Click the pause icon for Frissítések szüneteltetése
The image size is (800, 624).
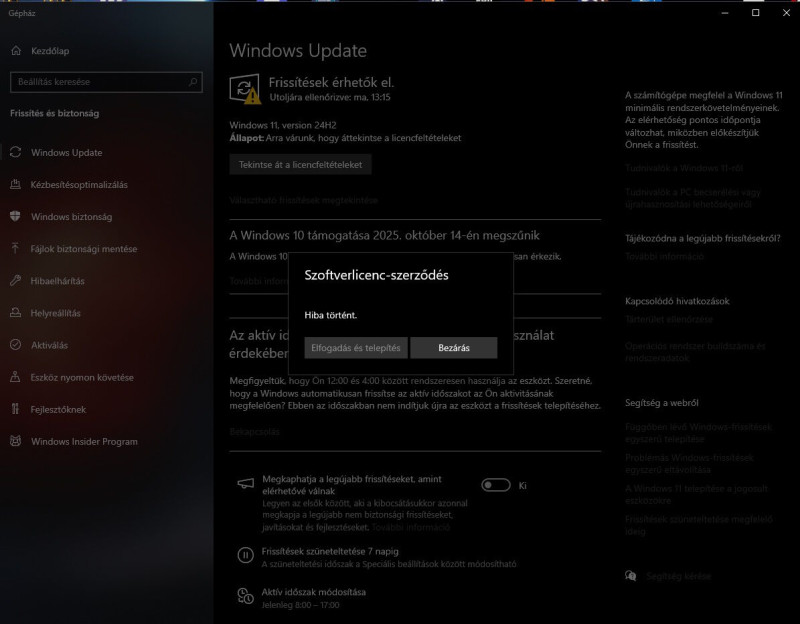(x=245, y=555)
